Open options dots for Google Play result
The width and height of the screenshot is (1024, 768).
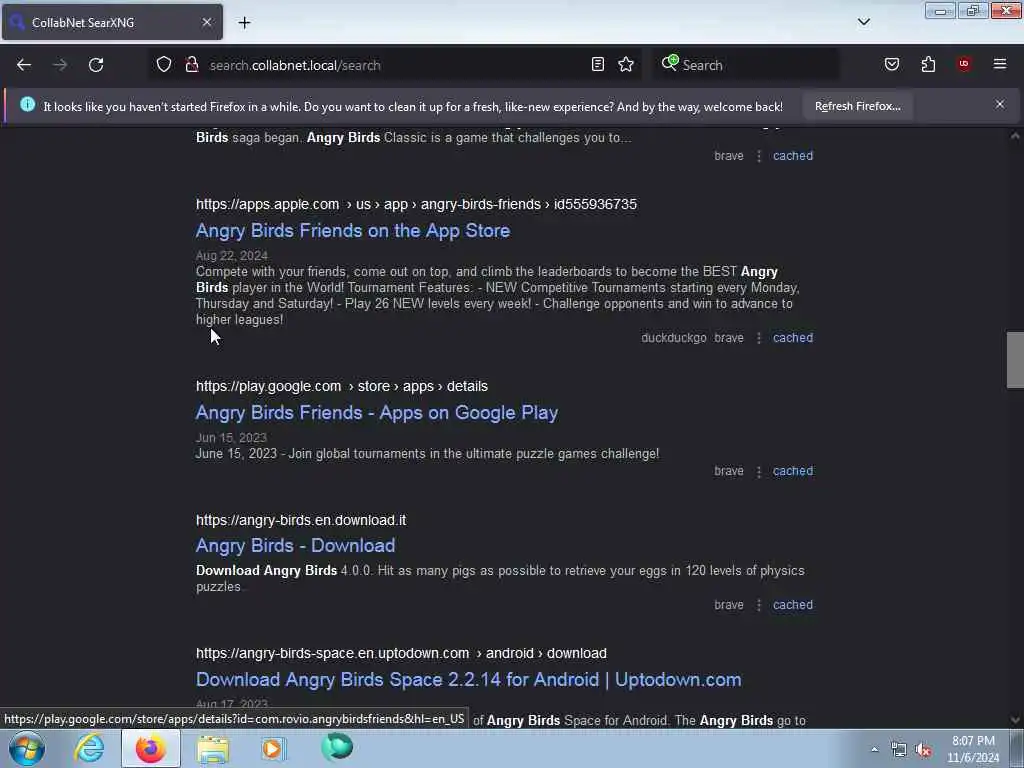pyautogui.click(x=759, y=471)
